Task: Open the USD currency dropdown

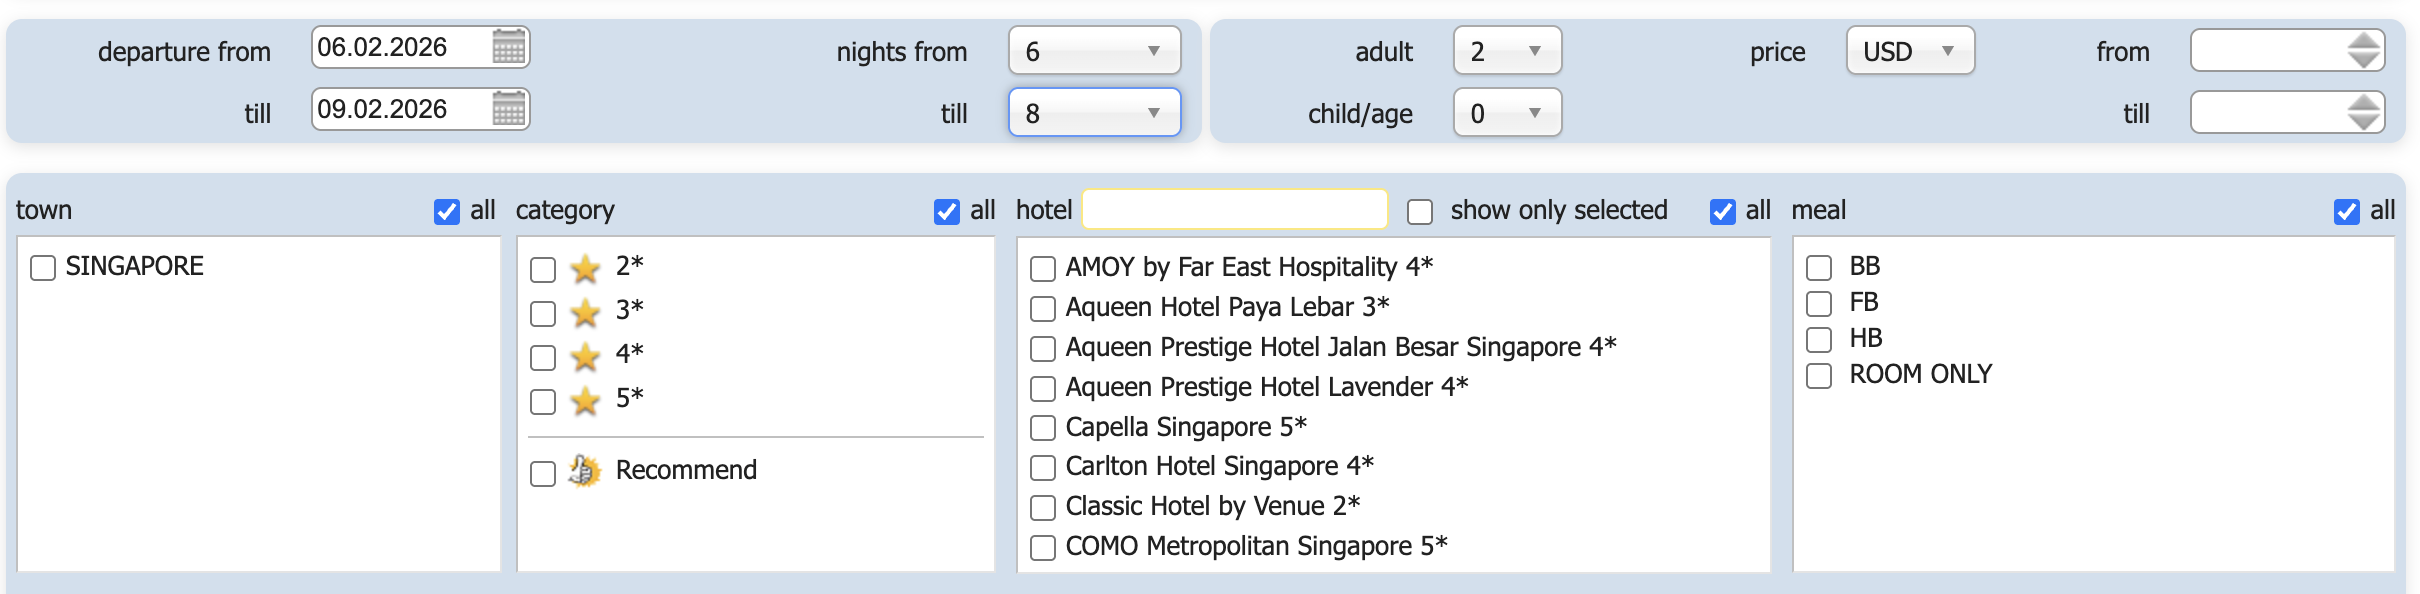Action: 1910,51
